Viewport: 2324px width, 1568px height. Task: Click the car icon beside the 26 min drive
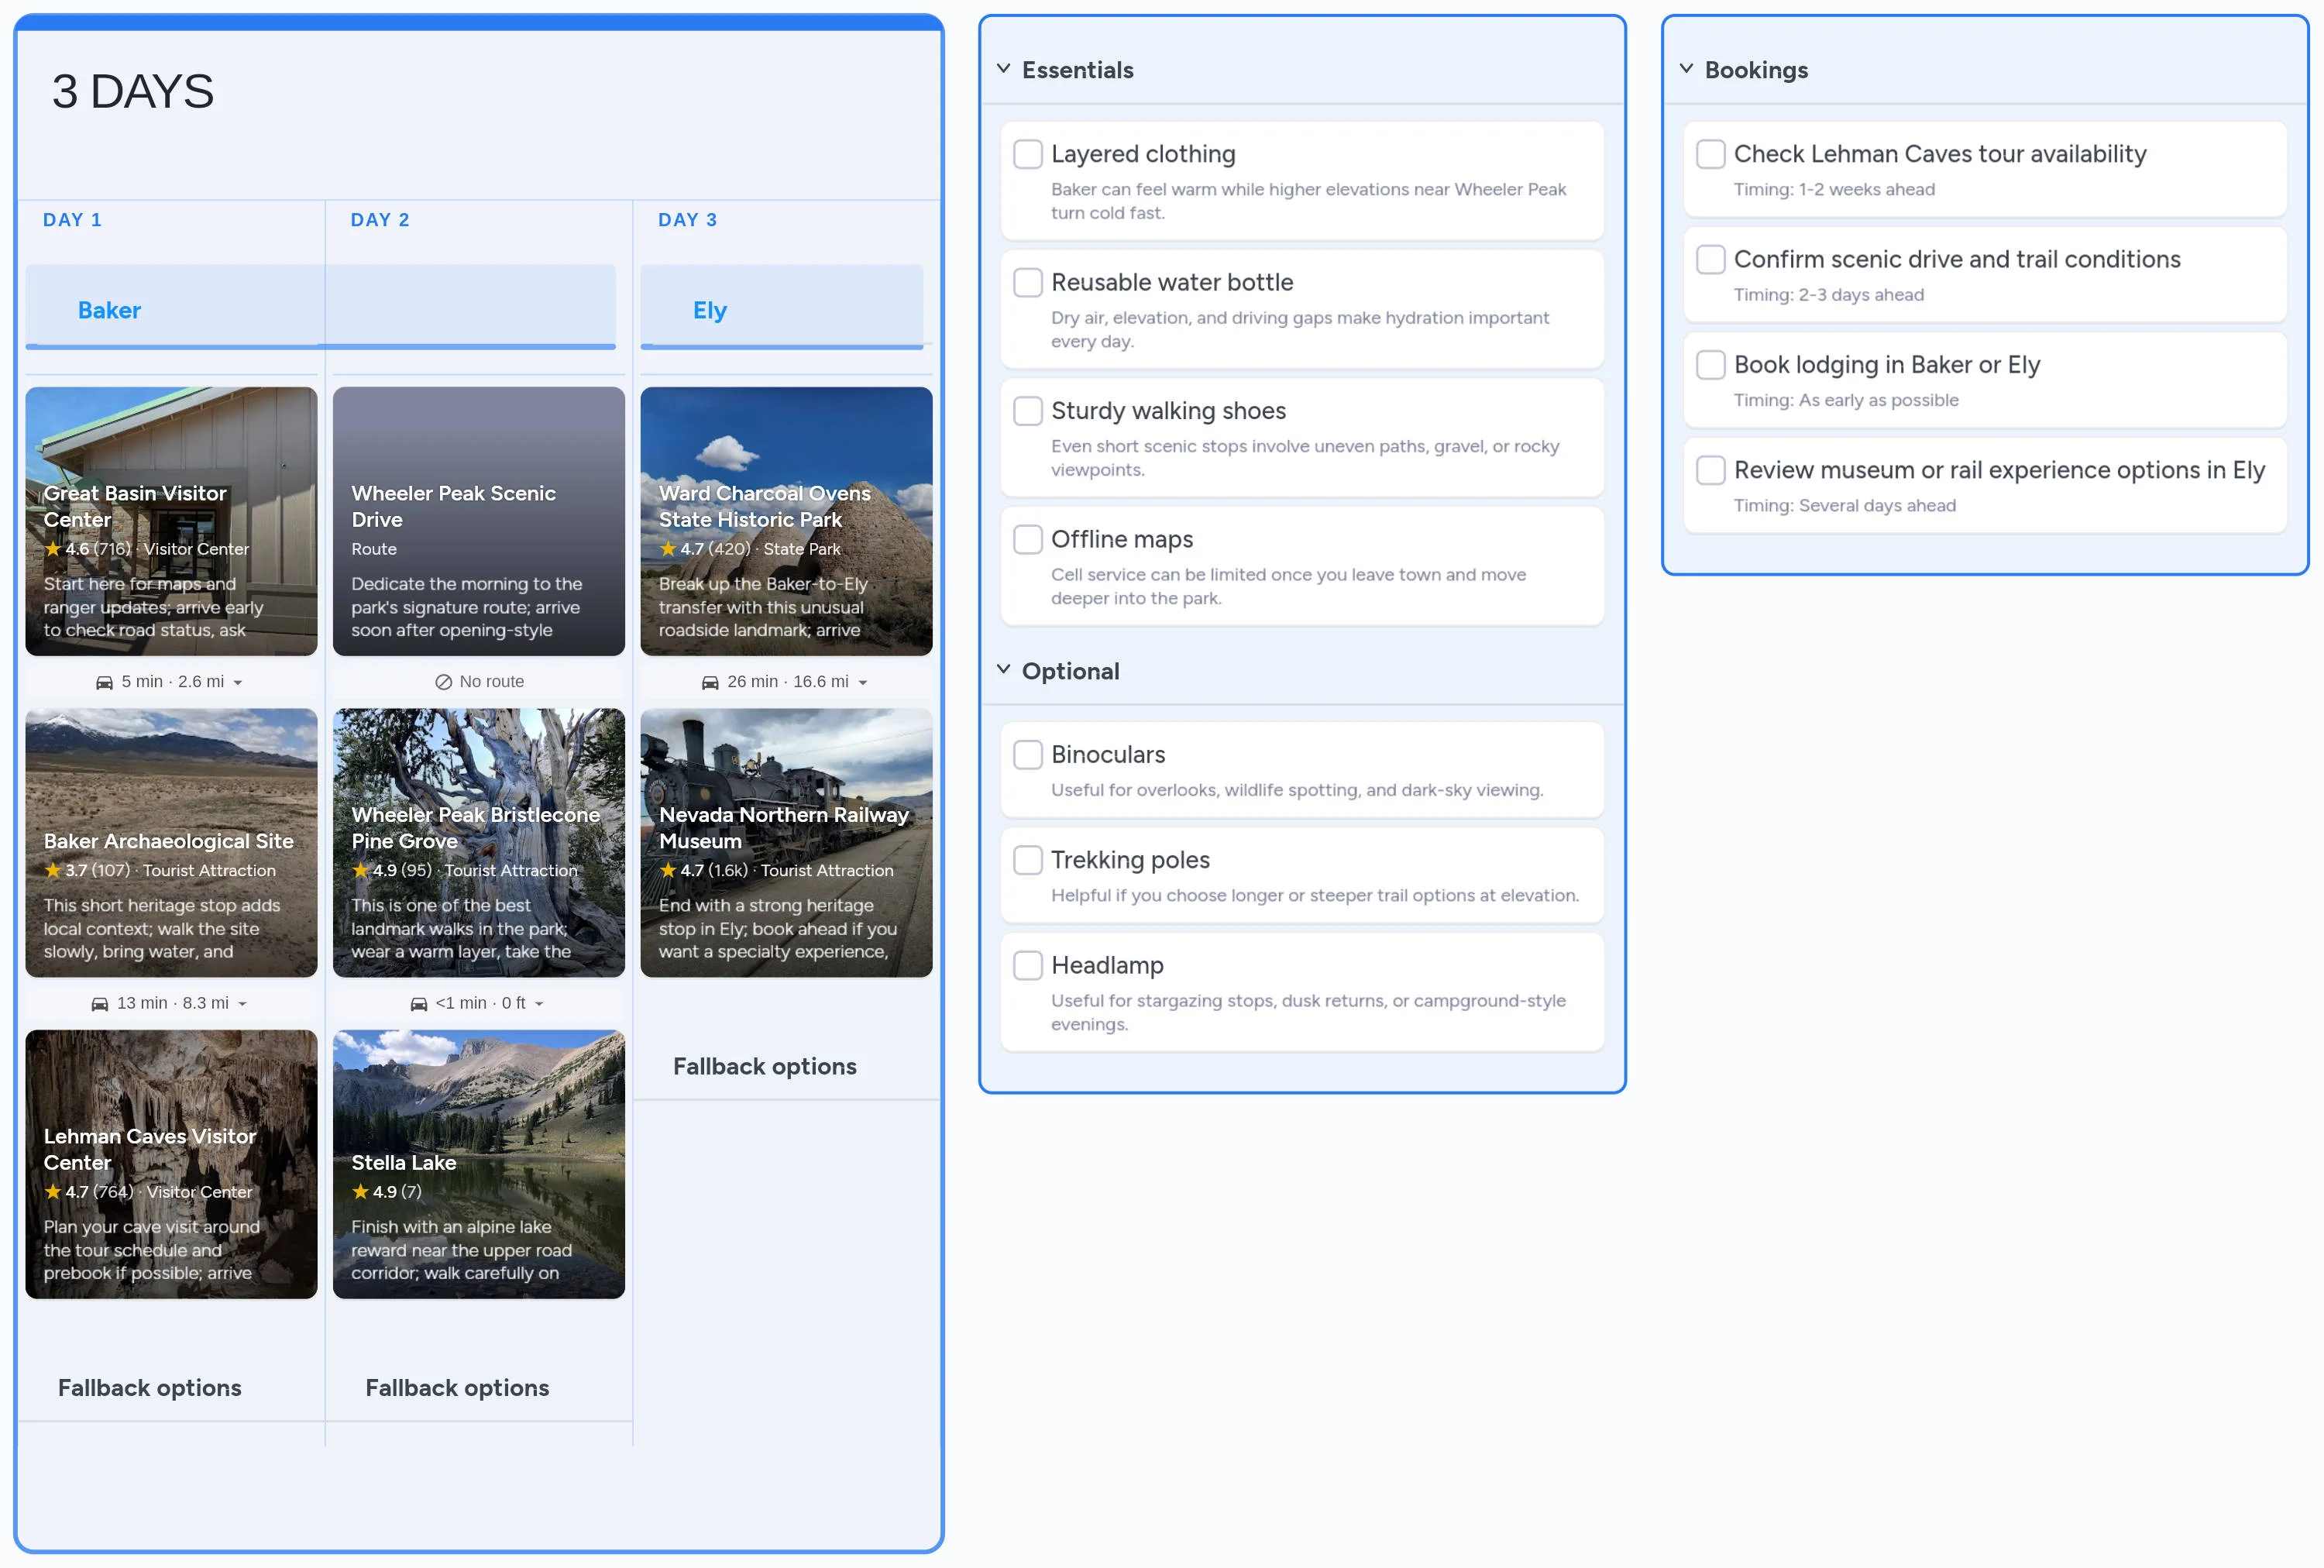[x=711, y=681]
